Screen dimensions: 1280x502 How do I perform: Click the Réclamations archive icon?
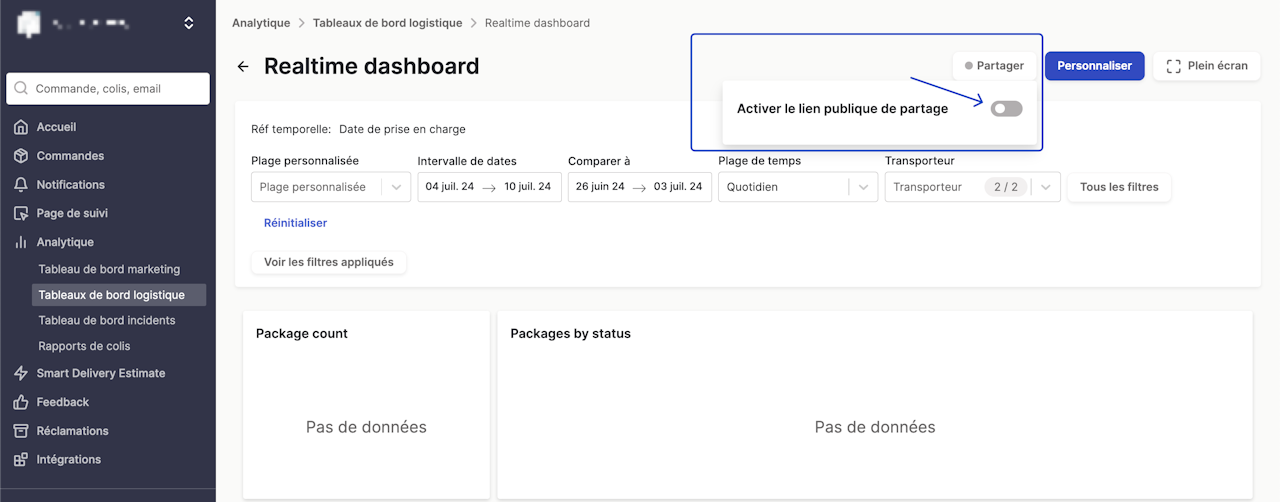click(x=20, y=431)
